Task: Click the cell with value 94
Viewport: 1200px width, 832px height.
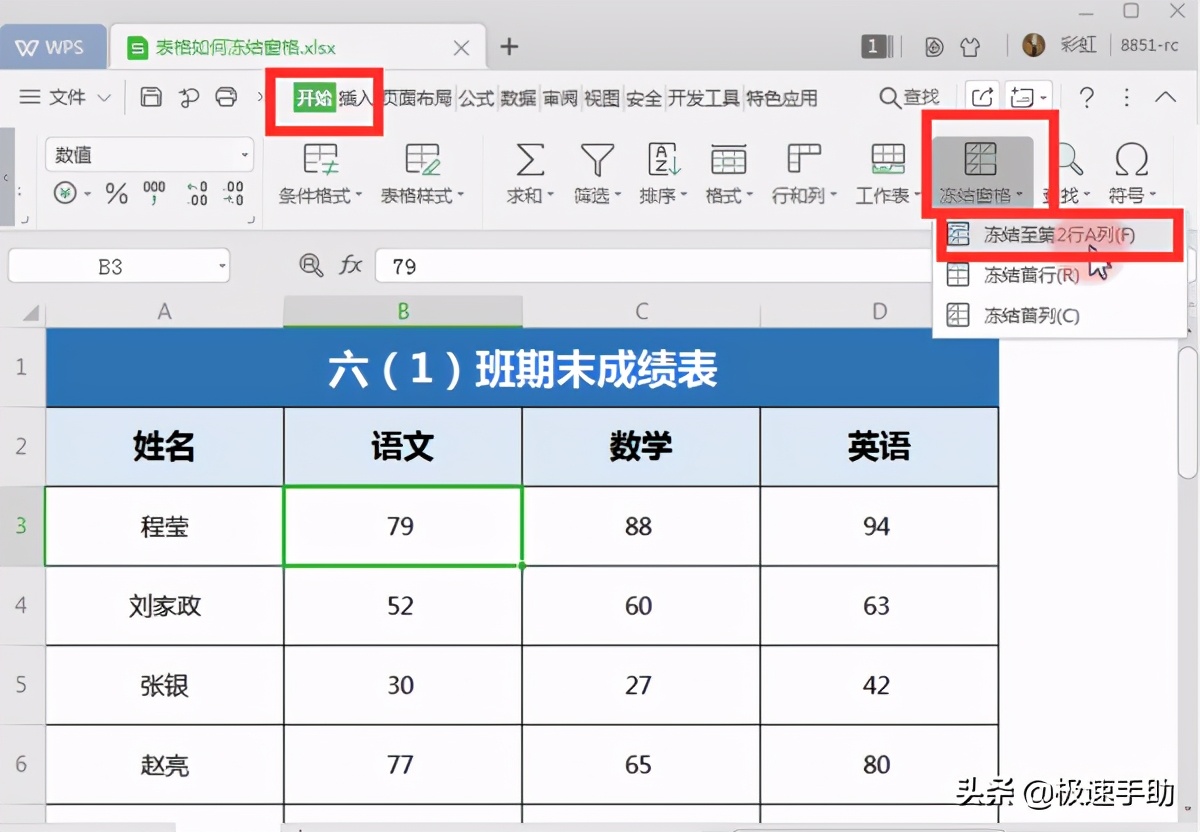Action: coord(879,526)
